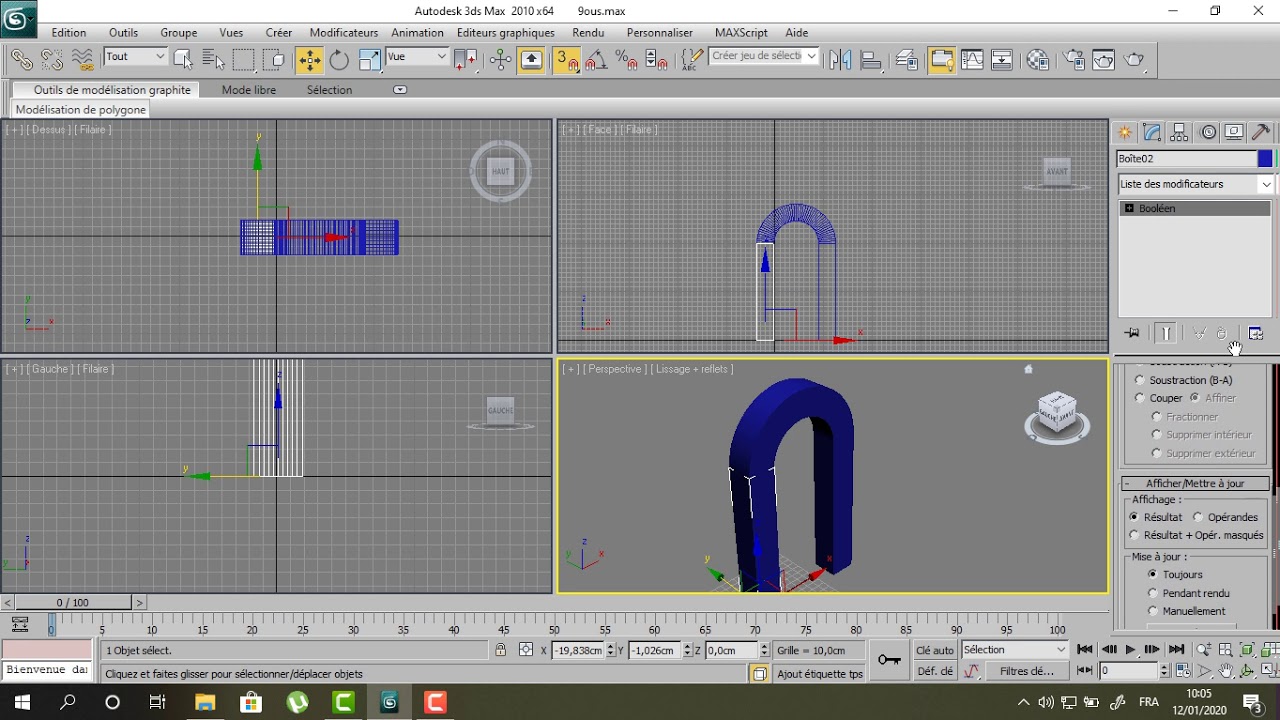Open the Edition menu
This screenshot has width=1280, height=720.
[69, 33]
